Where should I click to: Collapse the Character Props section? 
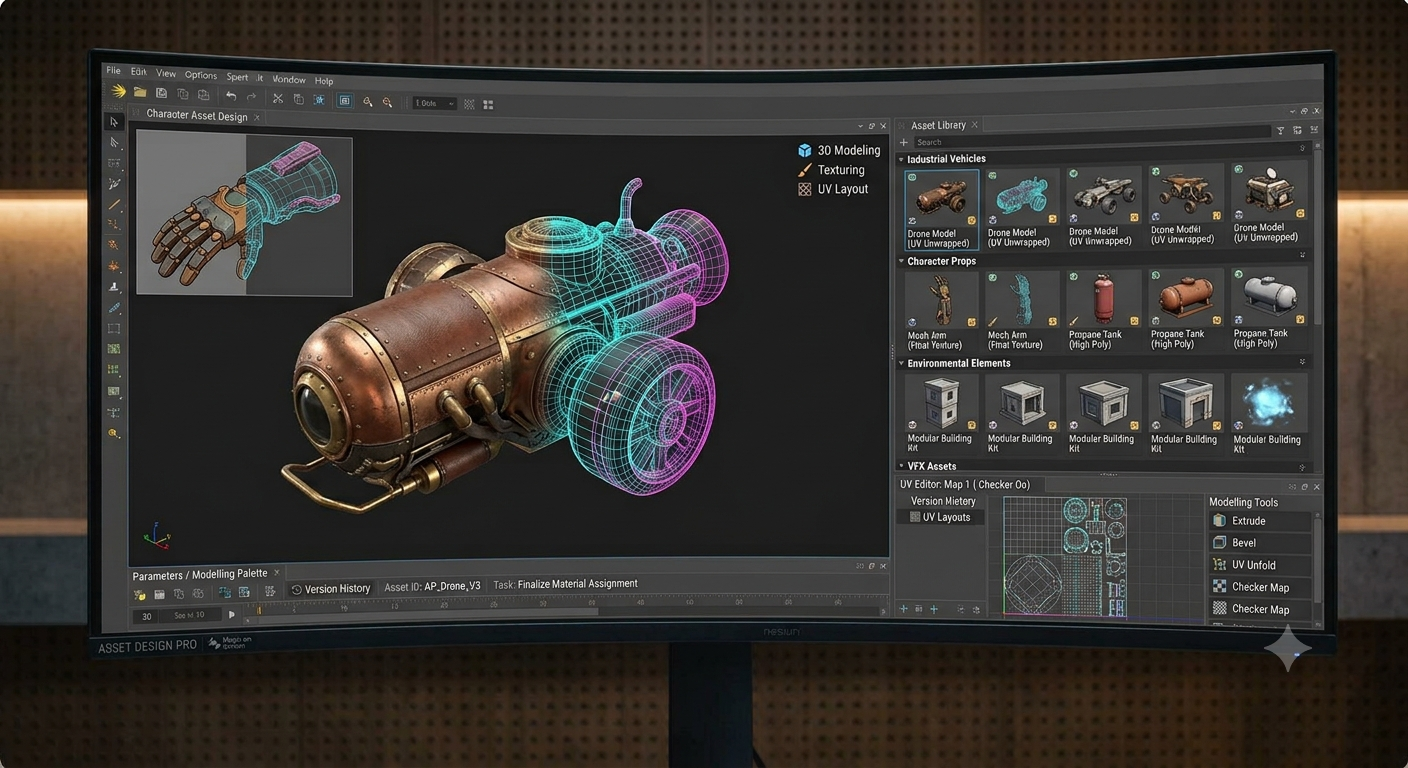coord(901,261)
